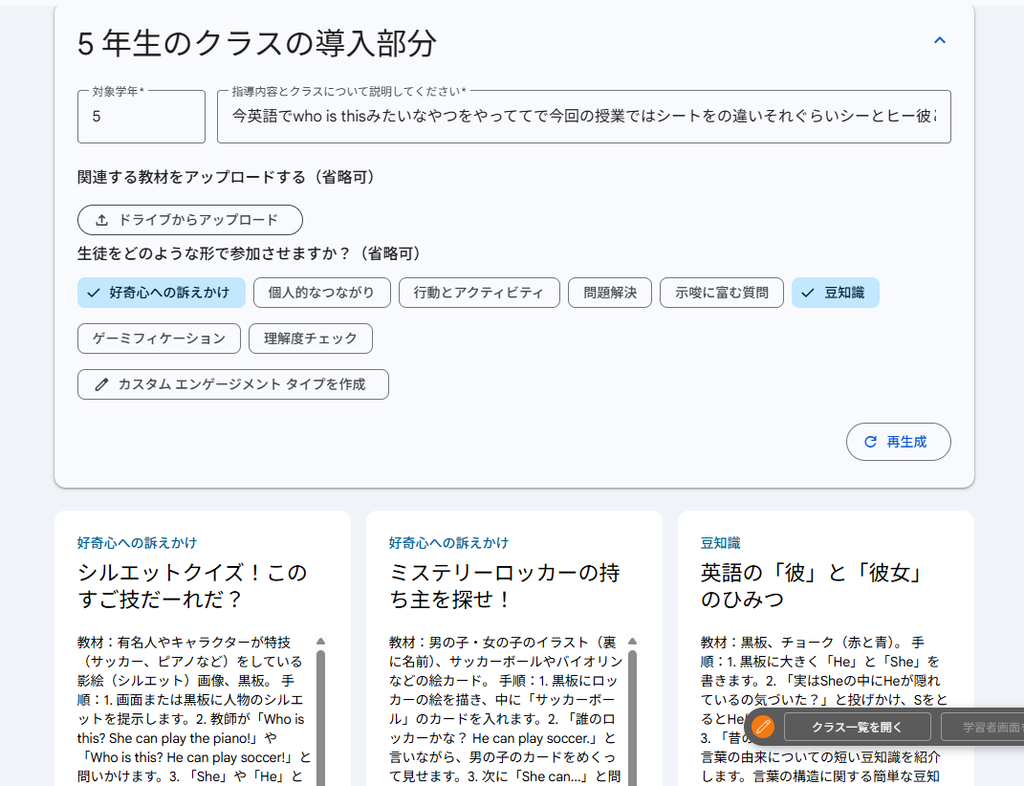Select the 個人的なつながり chip
Screen dimensions: 1024x786
[x=322, y=292]
